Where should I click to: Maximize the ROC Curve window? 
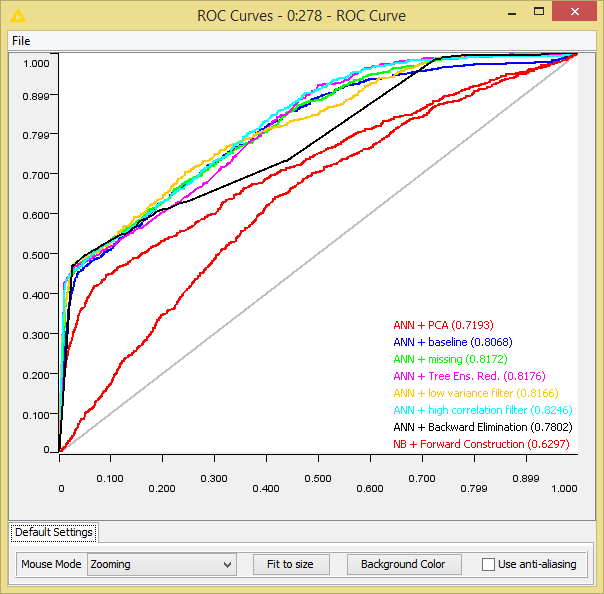click(x=539, y=12)
